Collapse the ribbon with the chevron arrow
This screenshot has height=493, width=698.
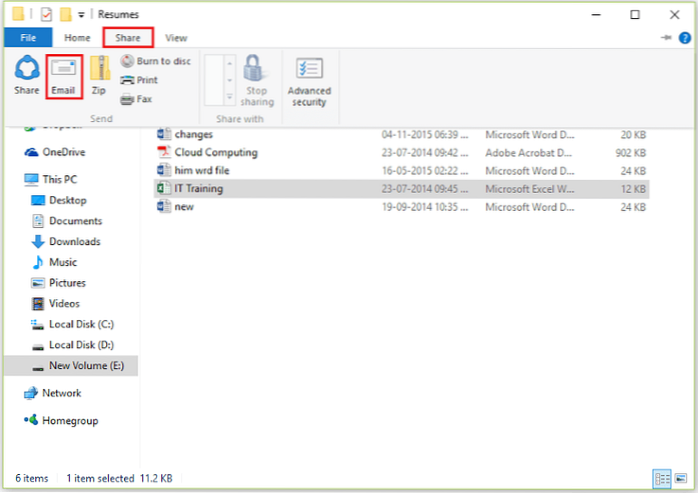[666, 38]
